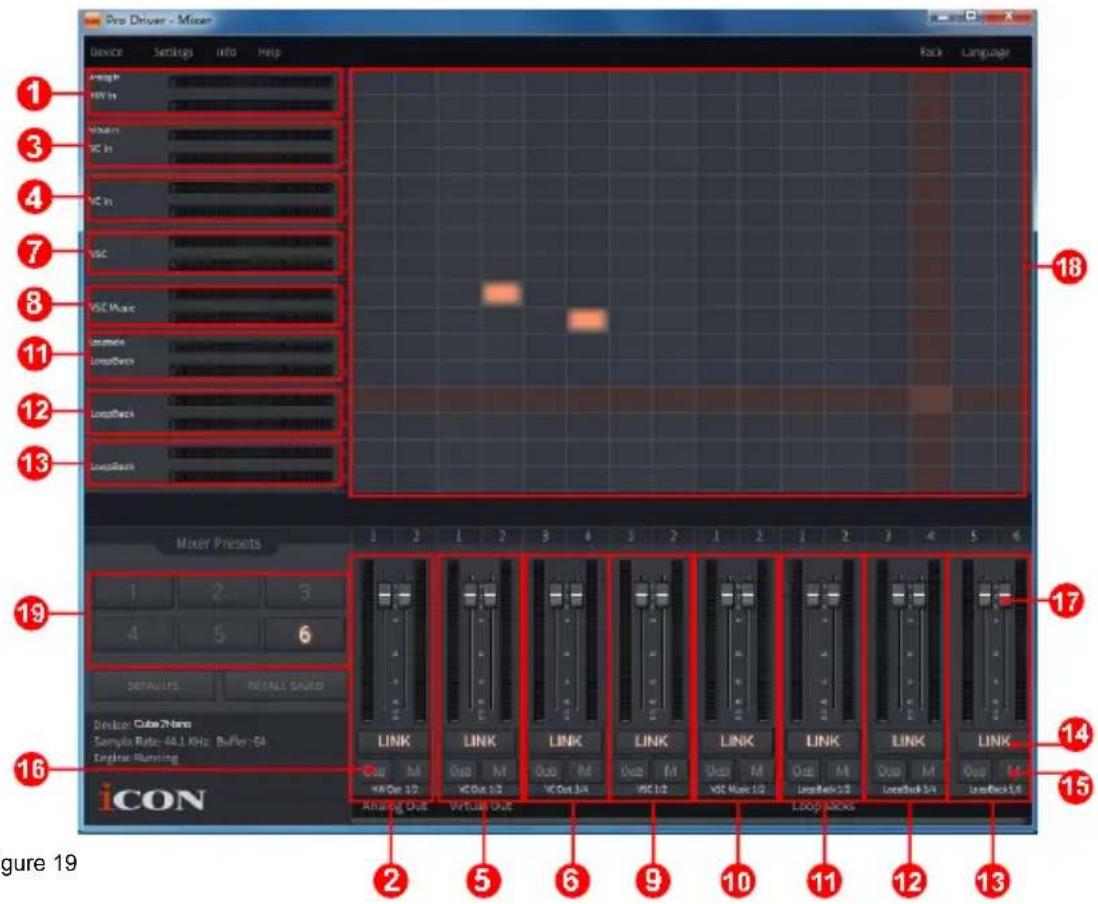Open the Help menu
Screen dimensions: 1098x904
click(269, 52)
